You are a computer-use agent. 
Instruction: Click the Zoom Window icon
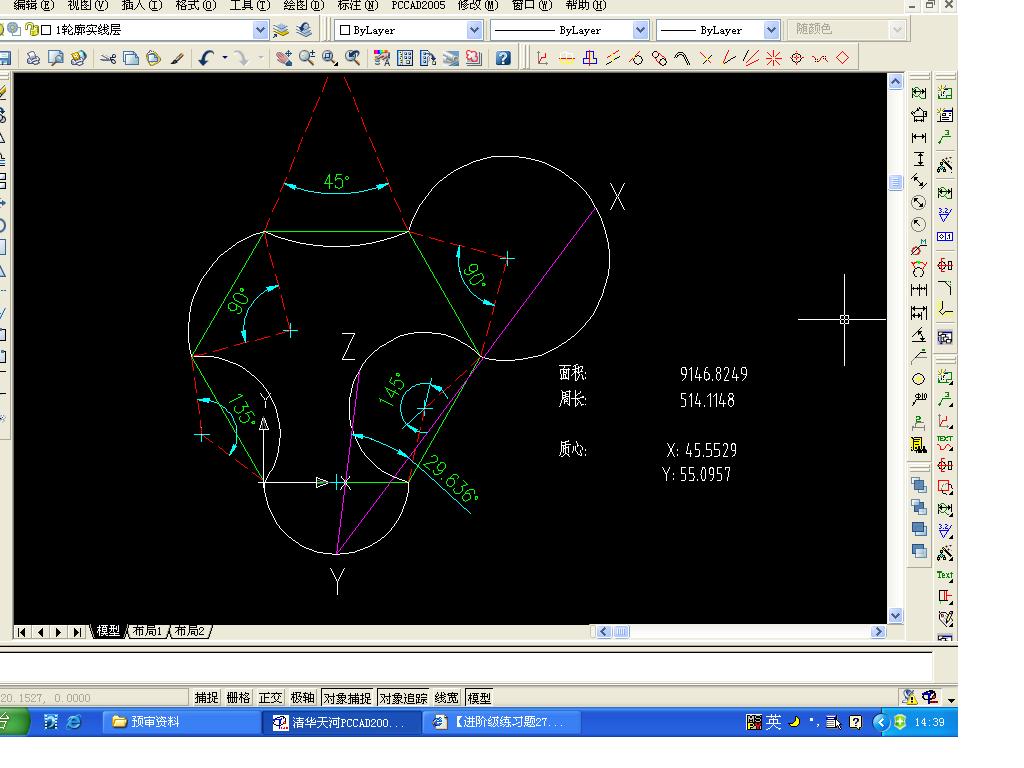click(x=330, y=59)
